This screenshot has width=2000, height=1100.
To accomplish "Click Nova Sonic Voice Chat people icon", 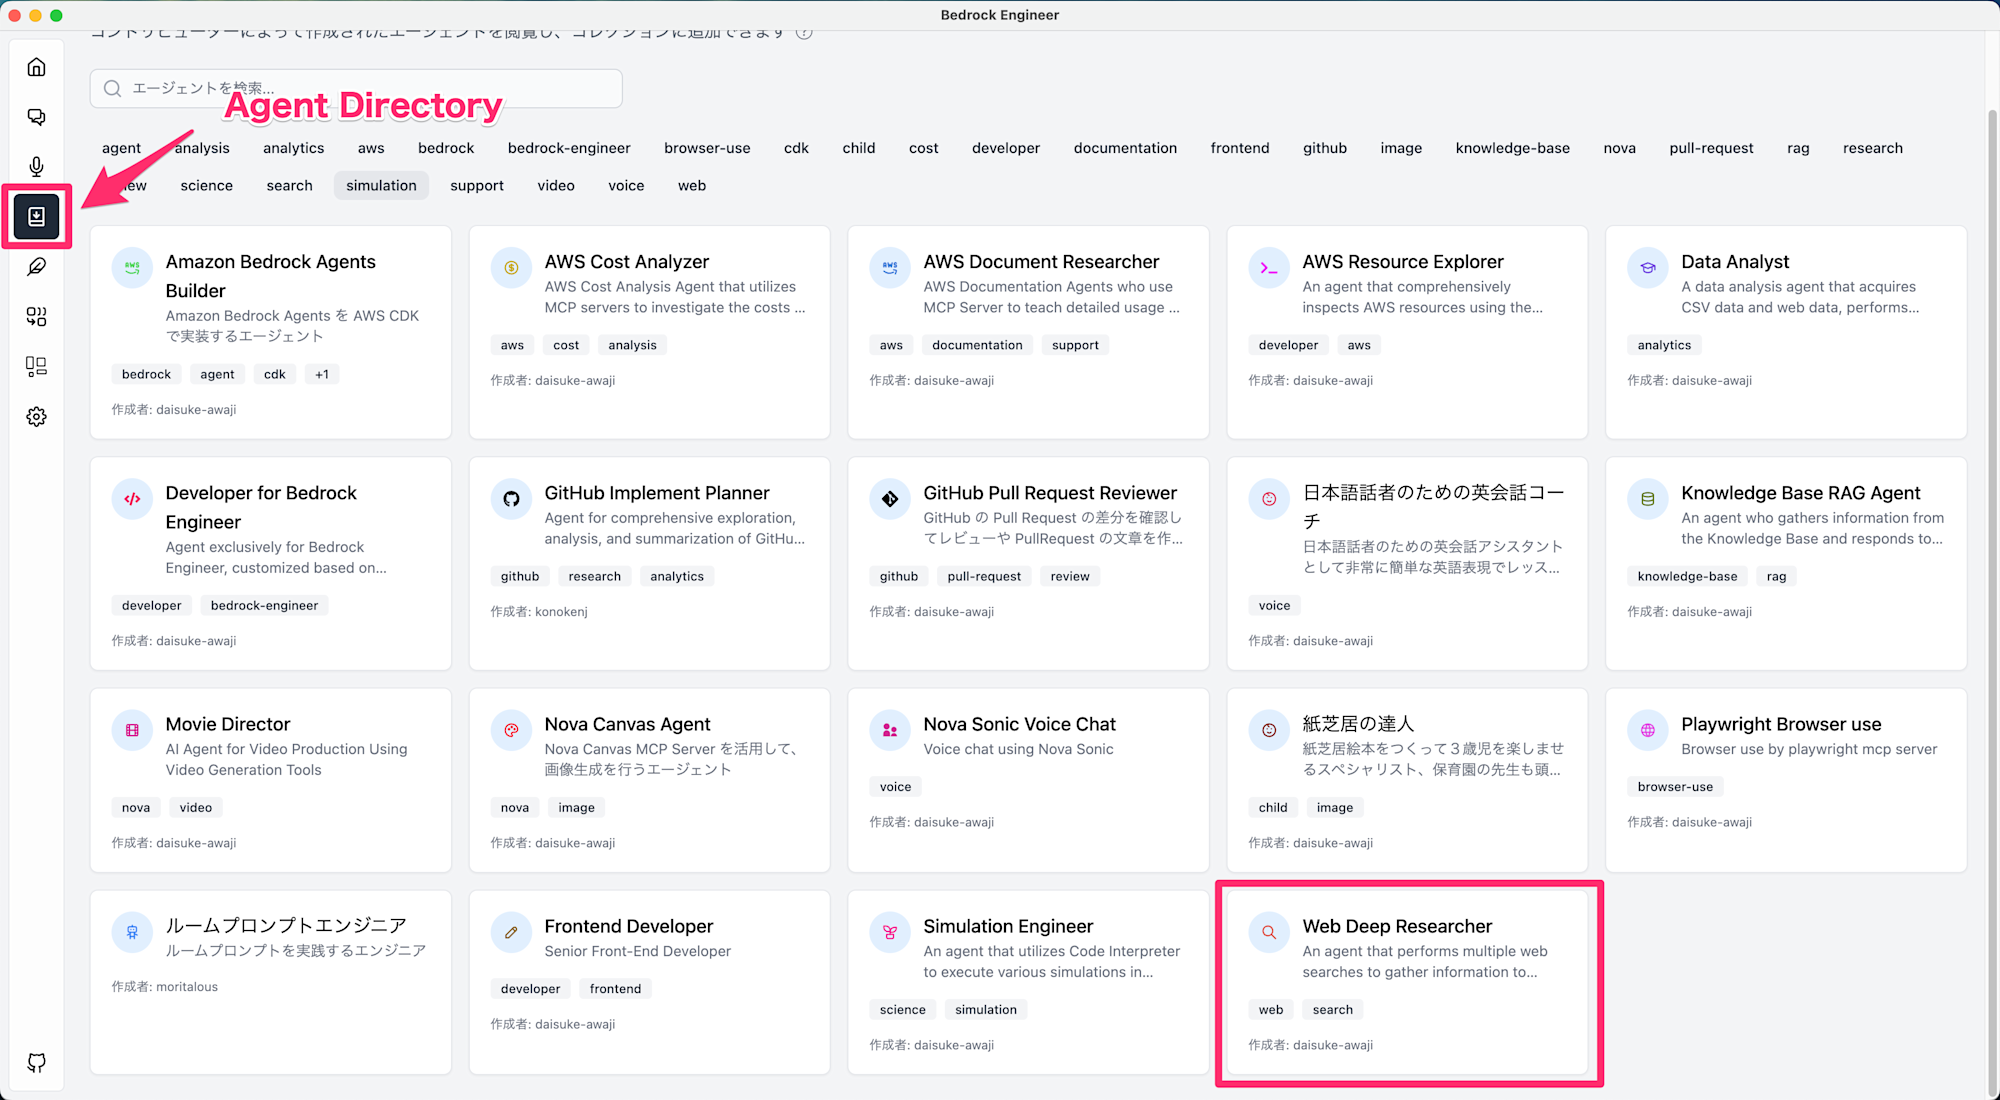I will point(890,730).
